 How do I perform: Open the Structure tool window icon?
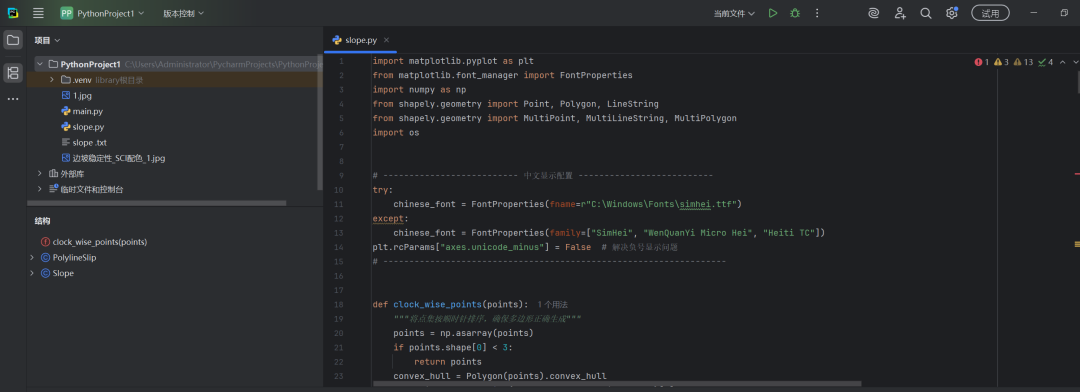coord(13,72)
